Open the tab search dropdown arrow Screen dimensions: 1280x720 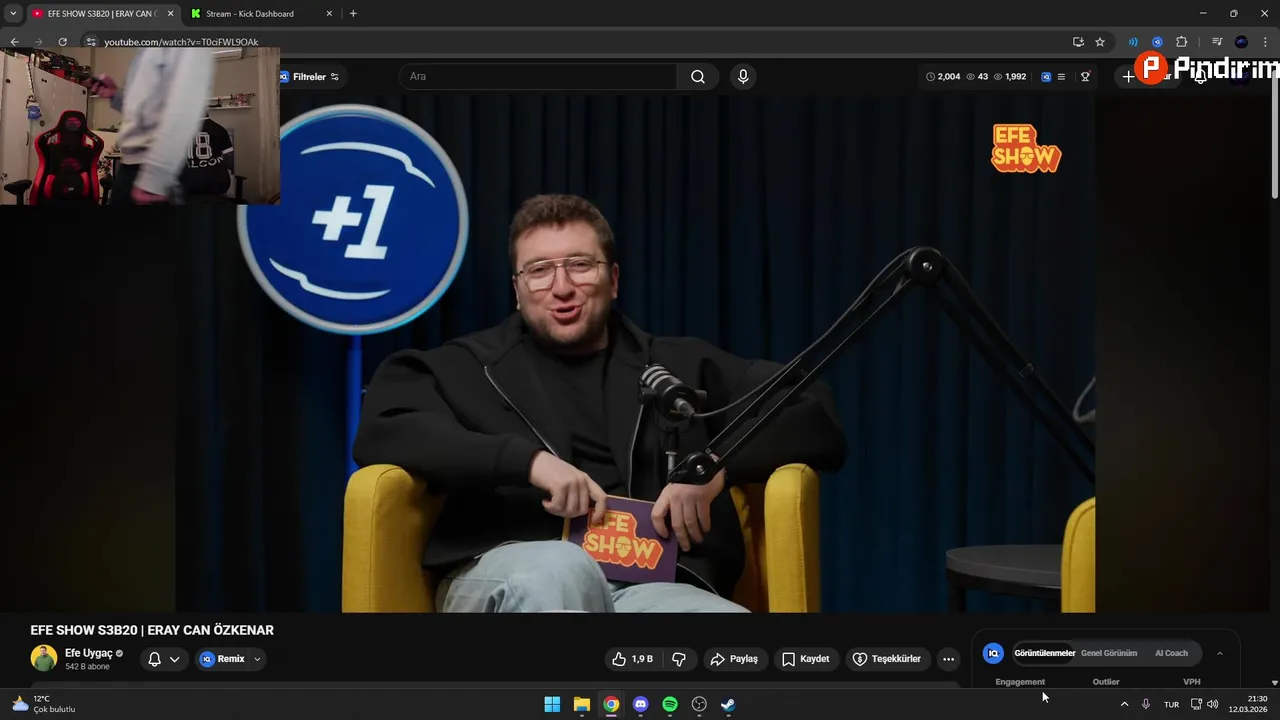click(13, 14)
